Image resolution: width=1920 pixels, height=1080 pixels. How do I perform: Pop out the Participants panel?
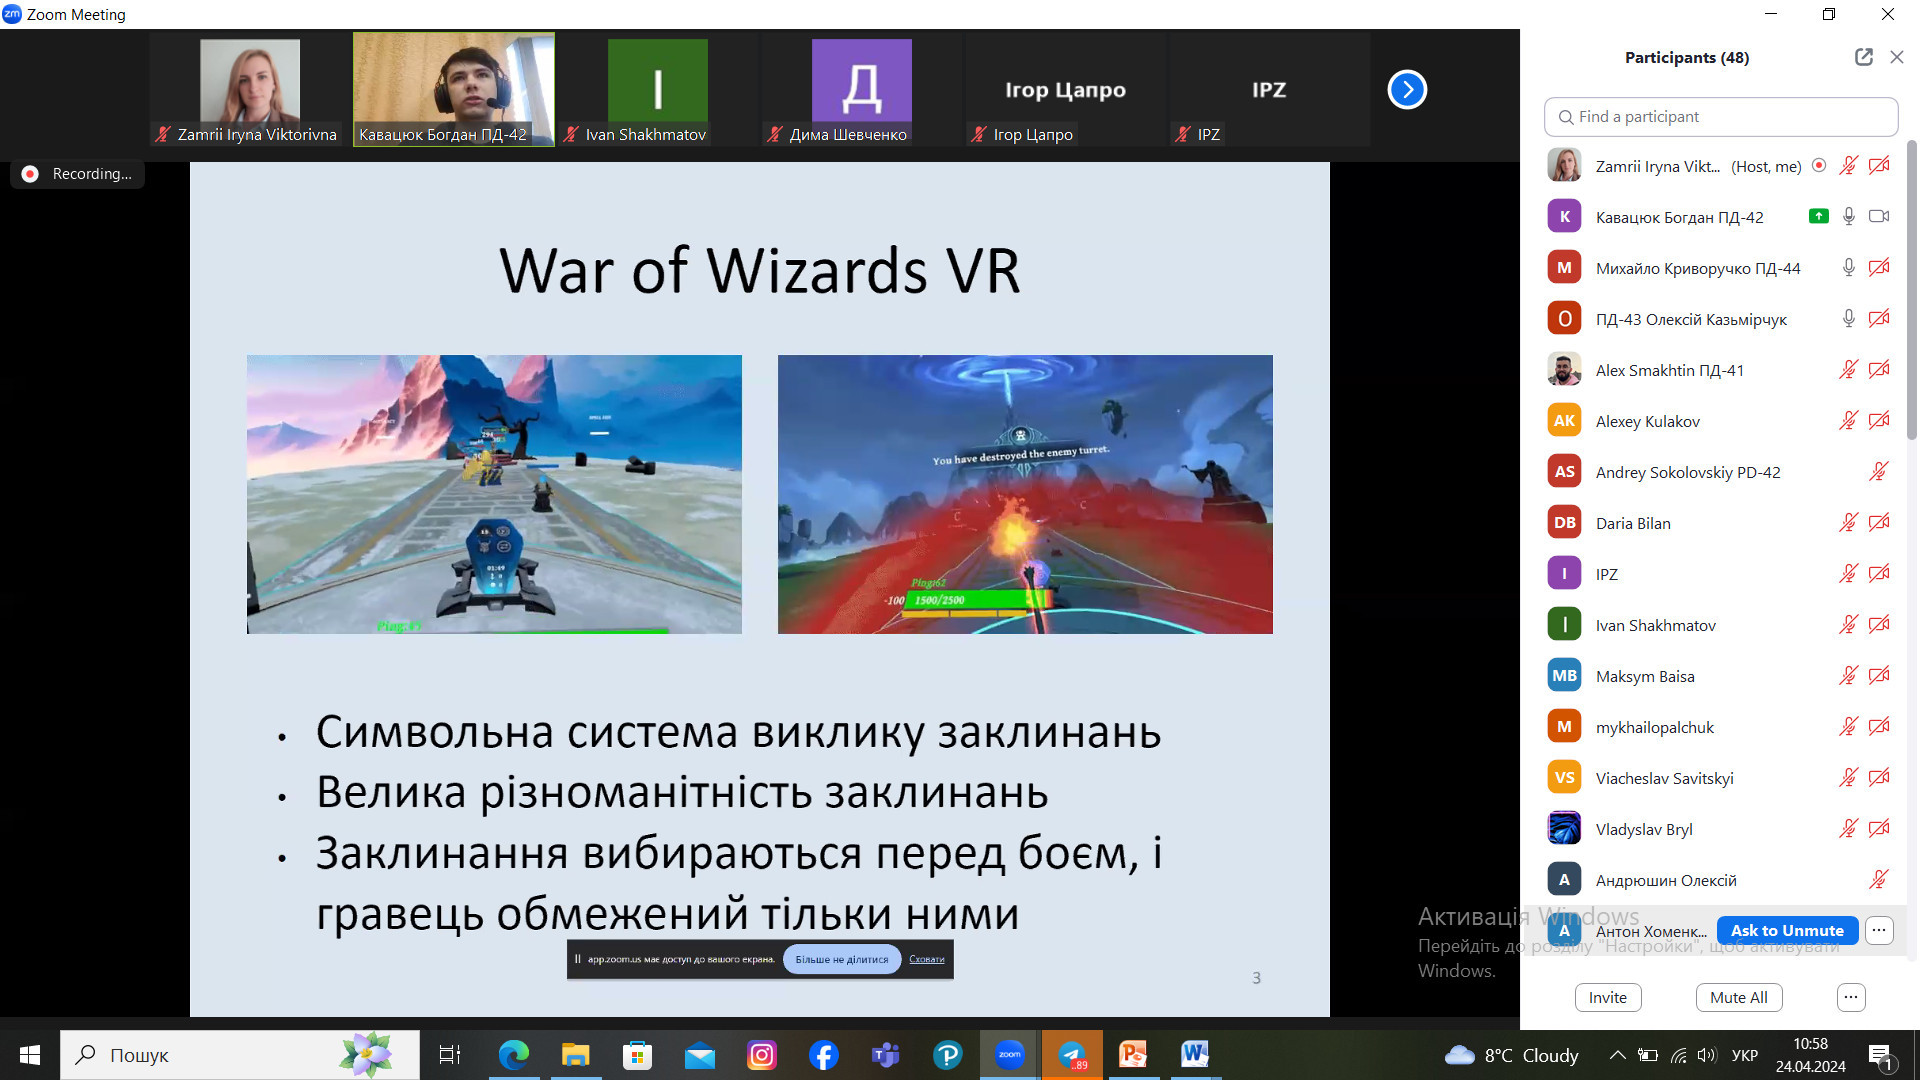[x=1863, y=57]
